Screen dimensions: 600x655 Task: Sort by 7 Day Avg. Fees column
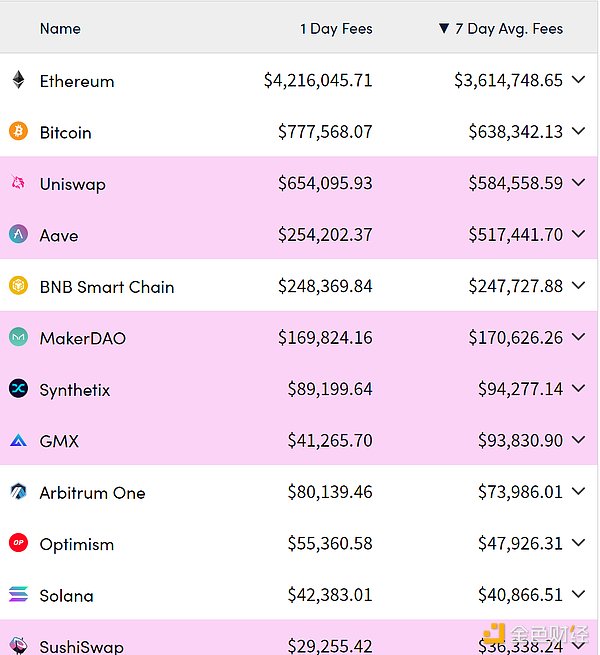click(x=508, y=28)
